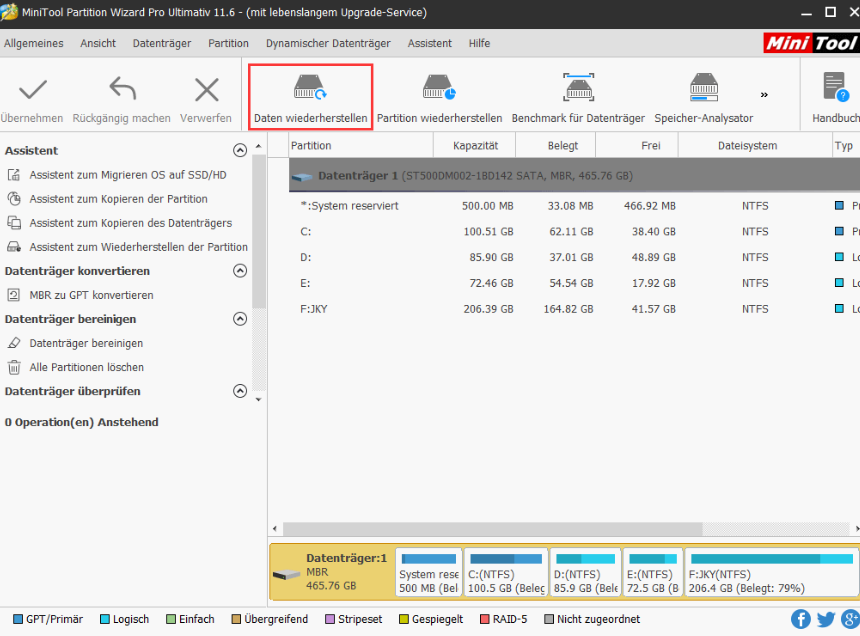
Task: Open the Speicher-Analysator tool
Action: point(704,97)
